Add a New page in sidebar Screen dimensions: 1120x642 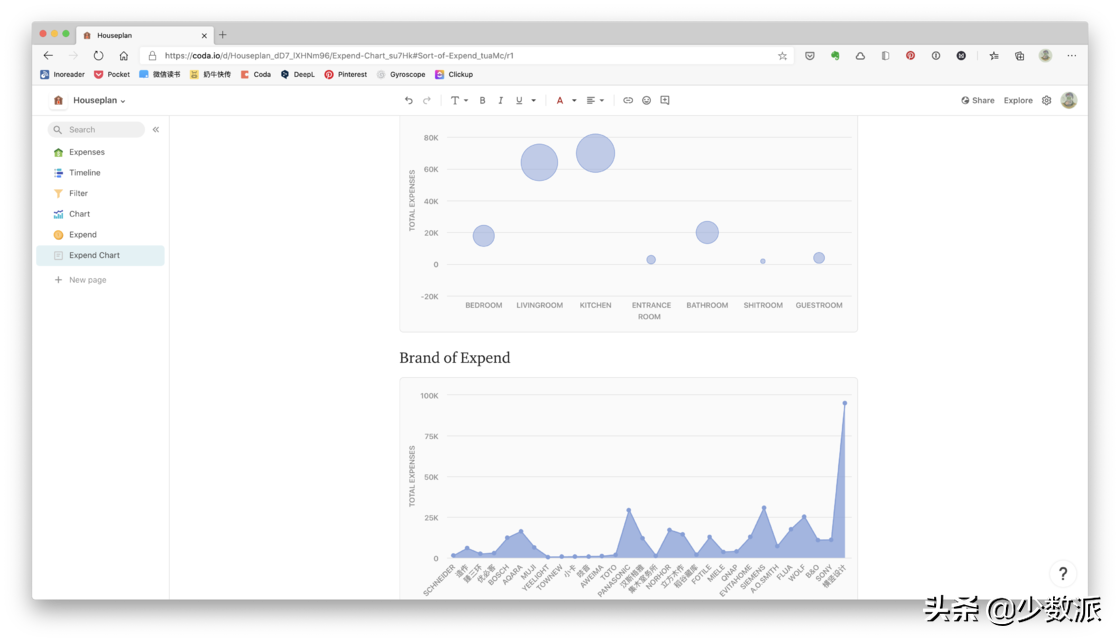point(80,280)
